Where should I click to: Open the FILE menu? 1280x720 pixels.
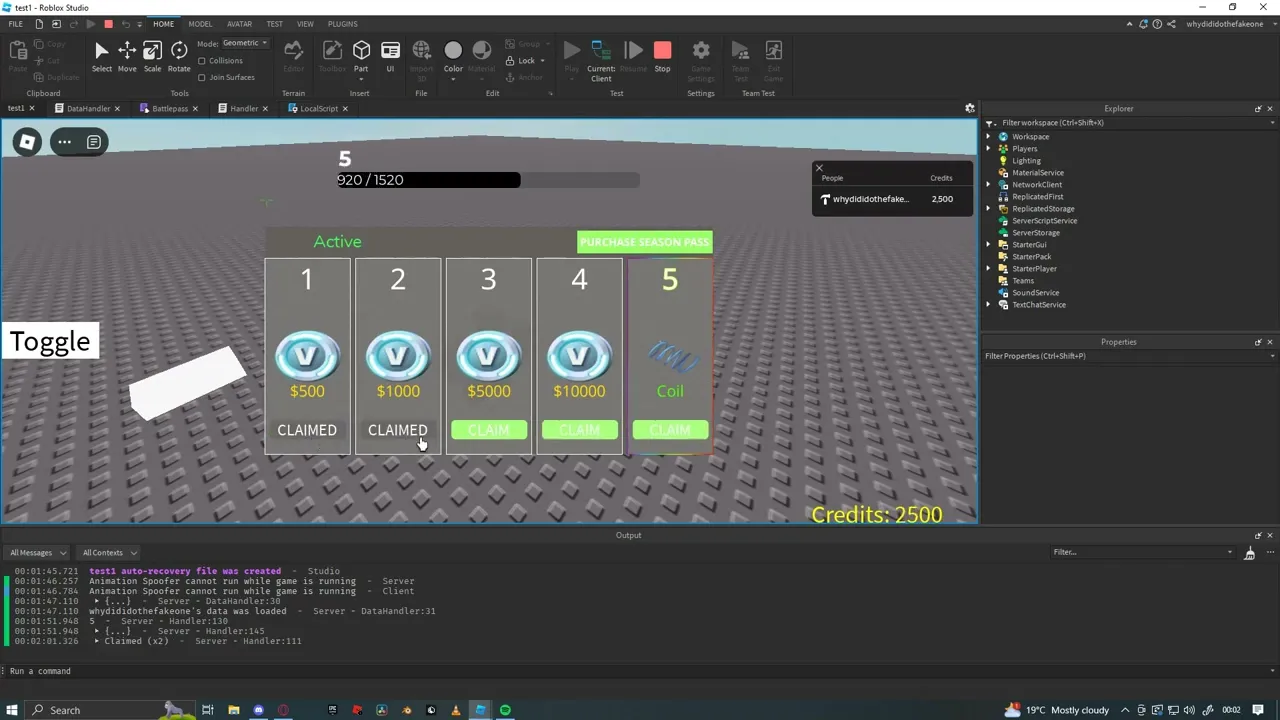point(16,24)
